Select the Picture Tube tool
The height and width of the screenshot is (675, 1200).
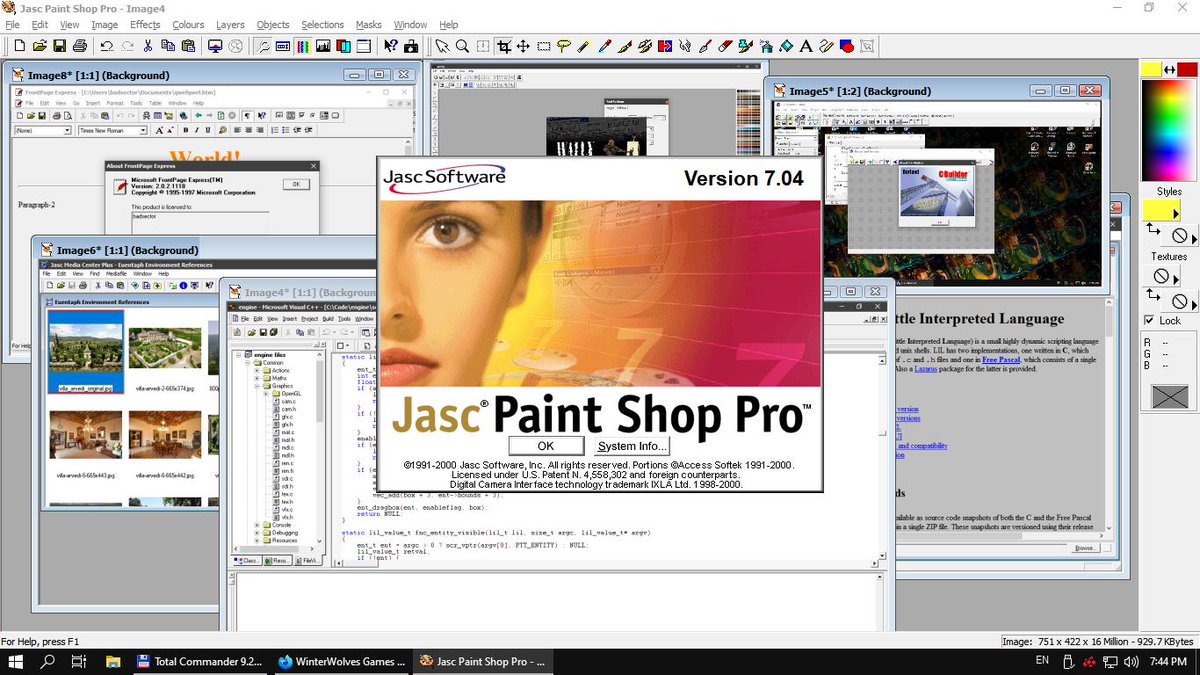pos(745,46)
